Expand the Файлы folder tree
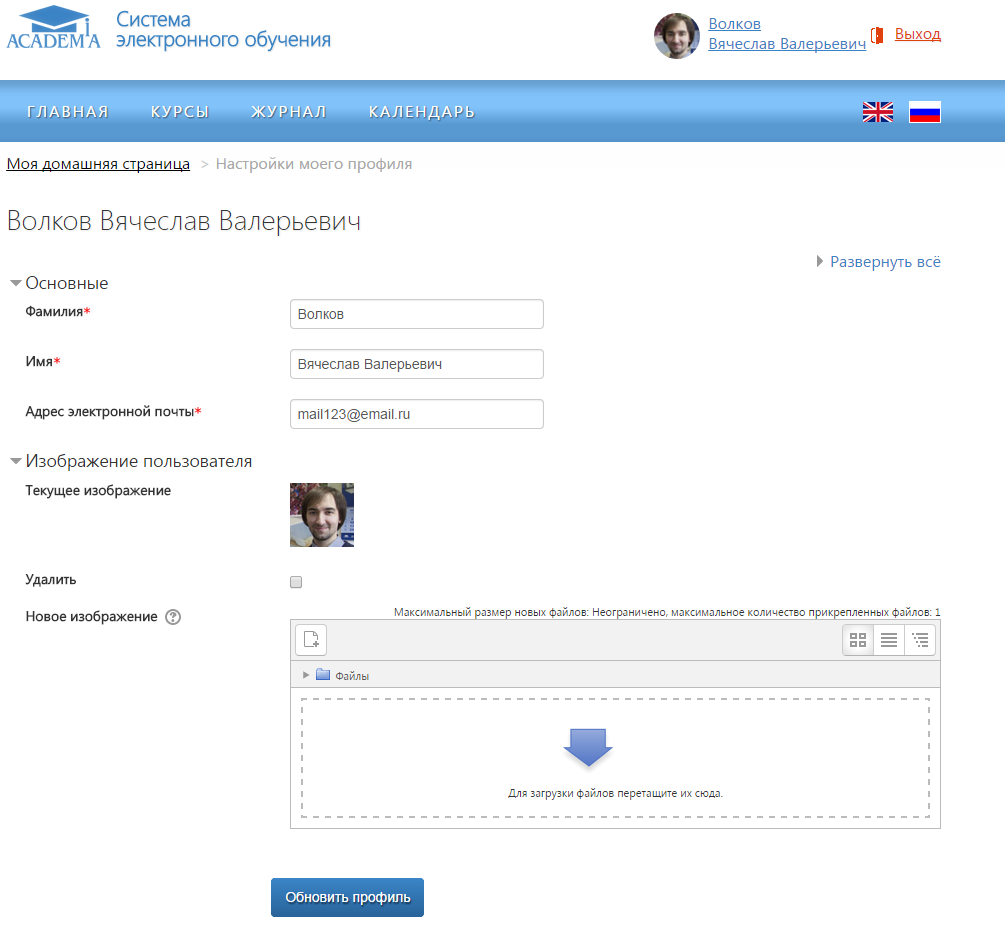This screenshot has width=1005, height=929. (x=306, y=676)
